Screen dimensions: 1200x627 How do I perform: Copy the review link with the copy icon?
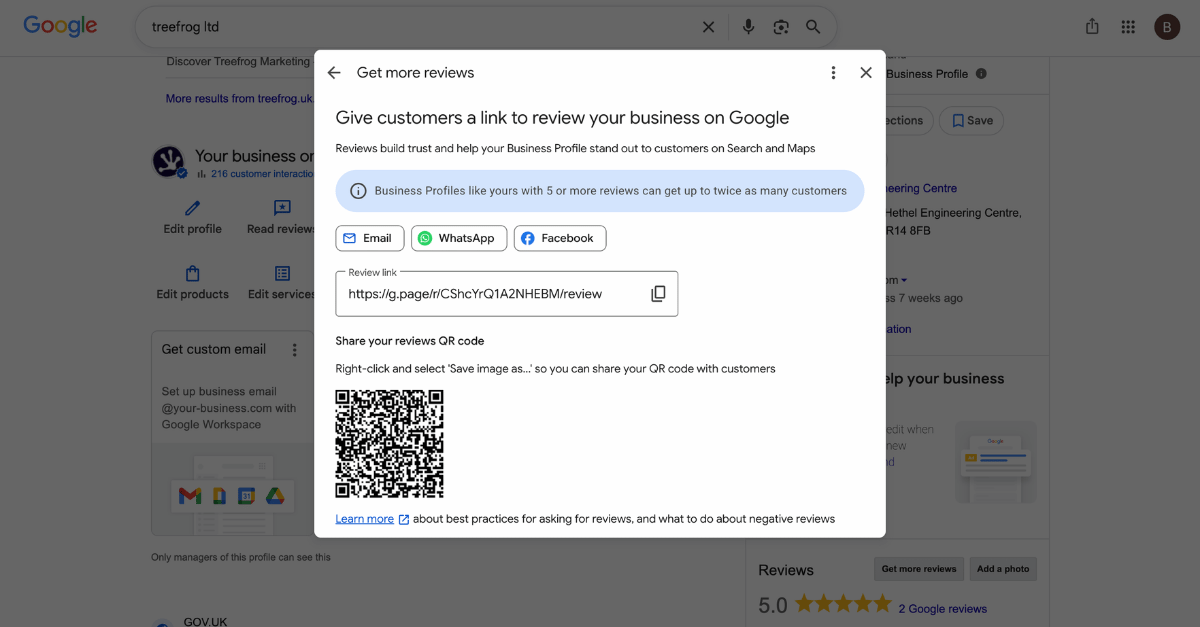click(x=658, y=294)
